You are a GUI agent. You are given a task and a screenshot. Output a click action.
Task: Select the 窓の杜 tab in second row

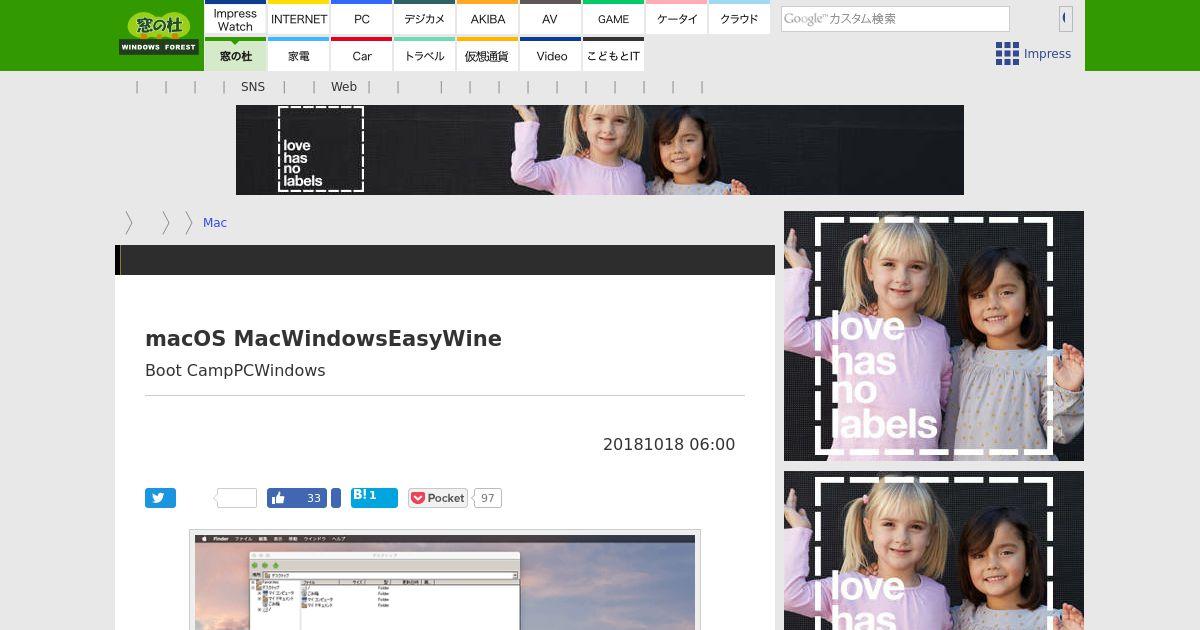[235, 56]
